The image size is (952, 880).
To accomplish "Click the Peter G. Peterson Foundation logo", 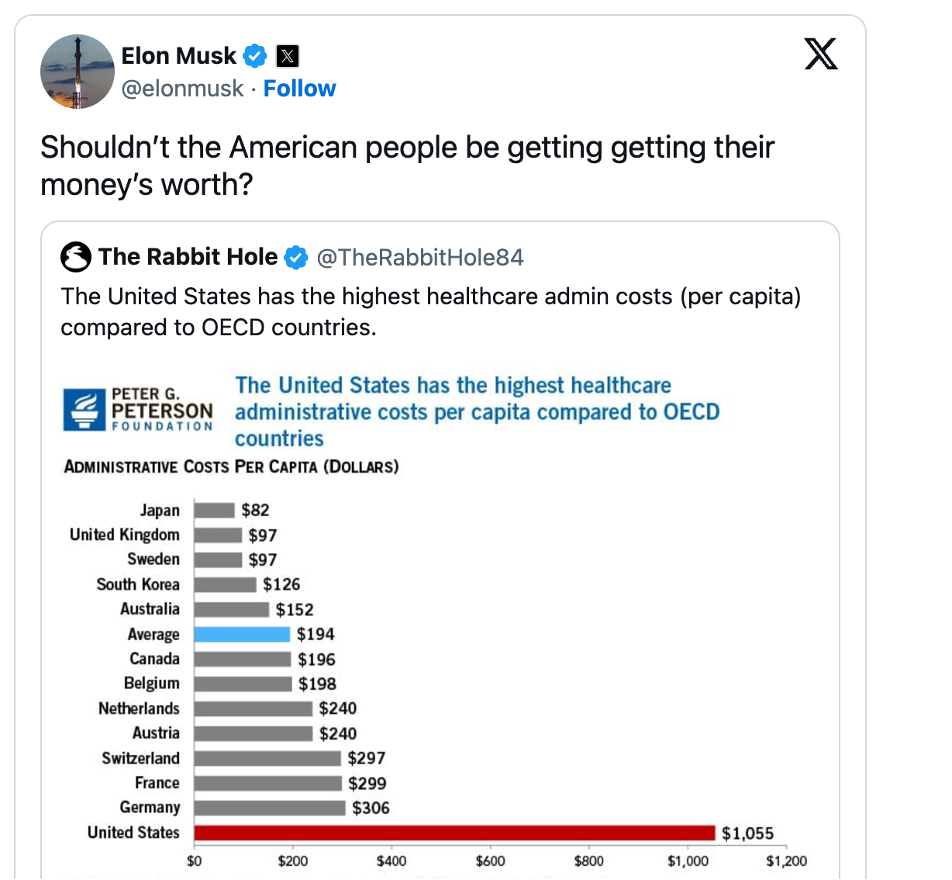I will pyautogui.click(x=138, y=410).
